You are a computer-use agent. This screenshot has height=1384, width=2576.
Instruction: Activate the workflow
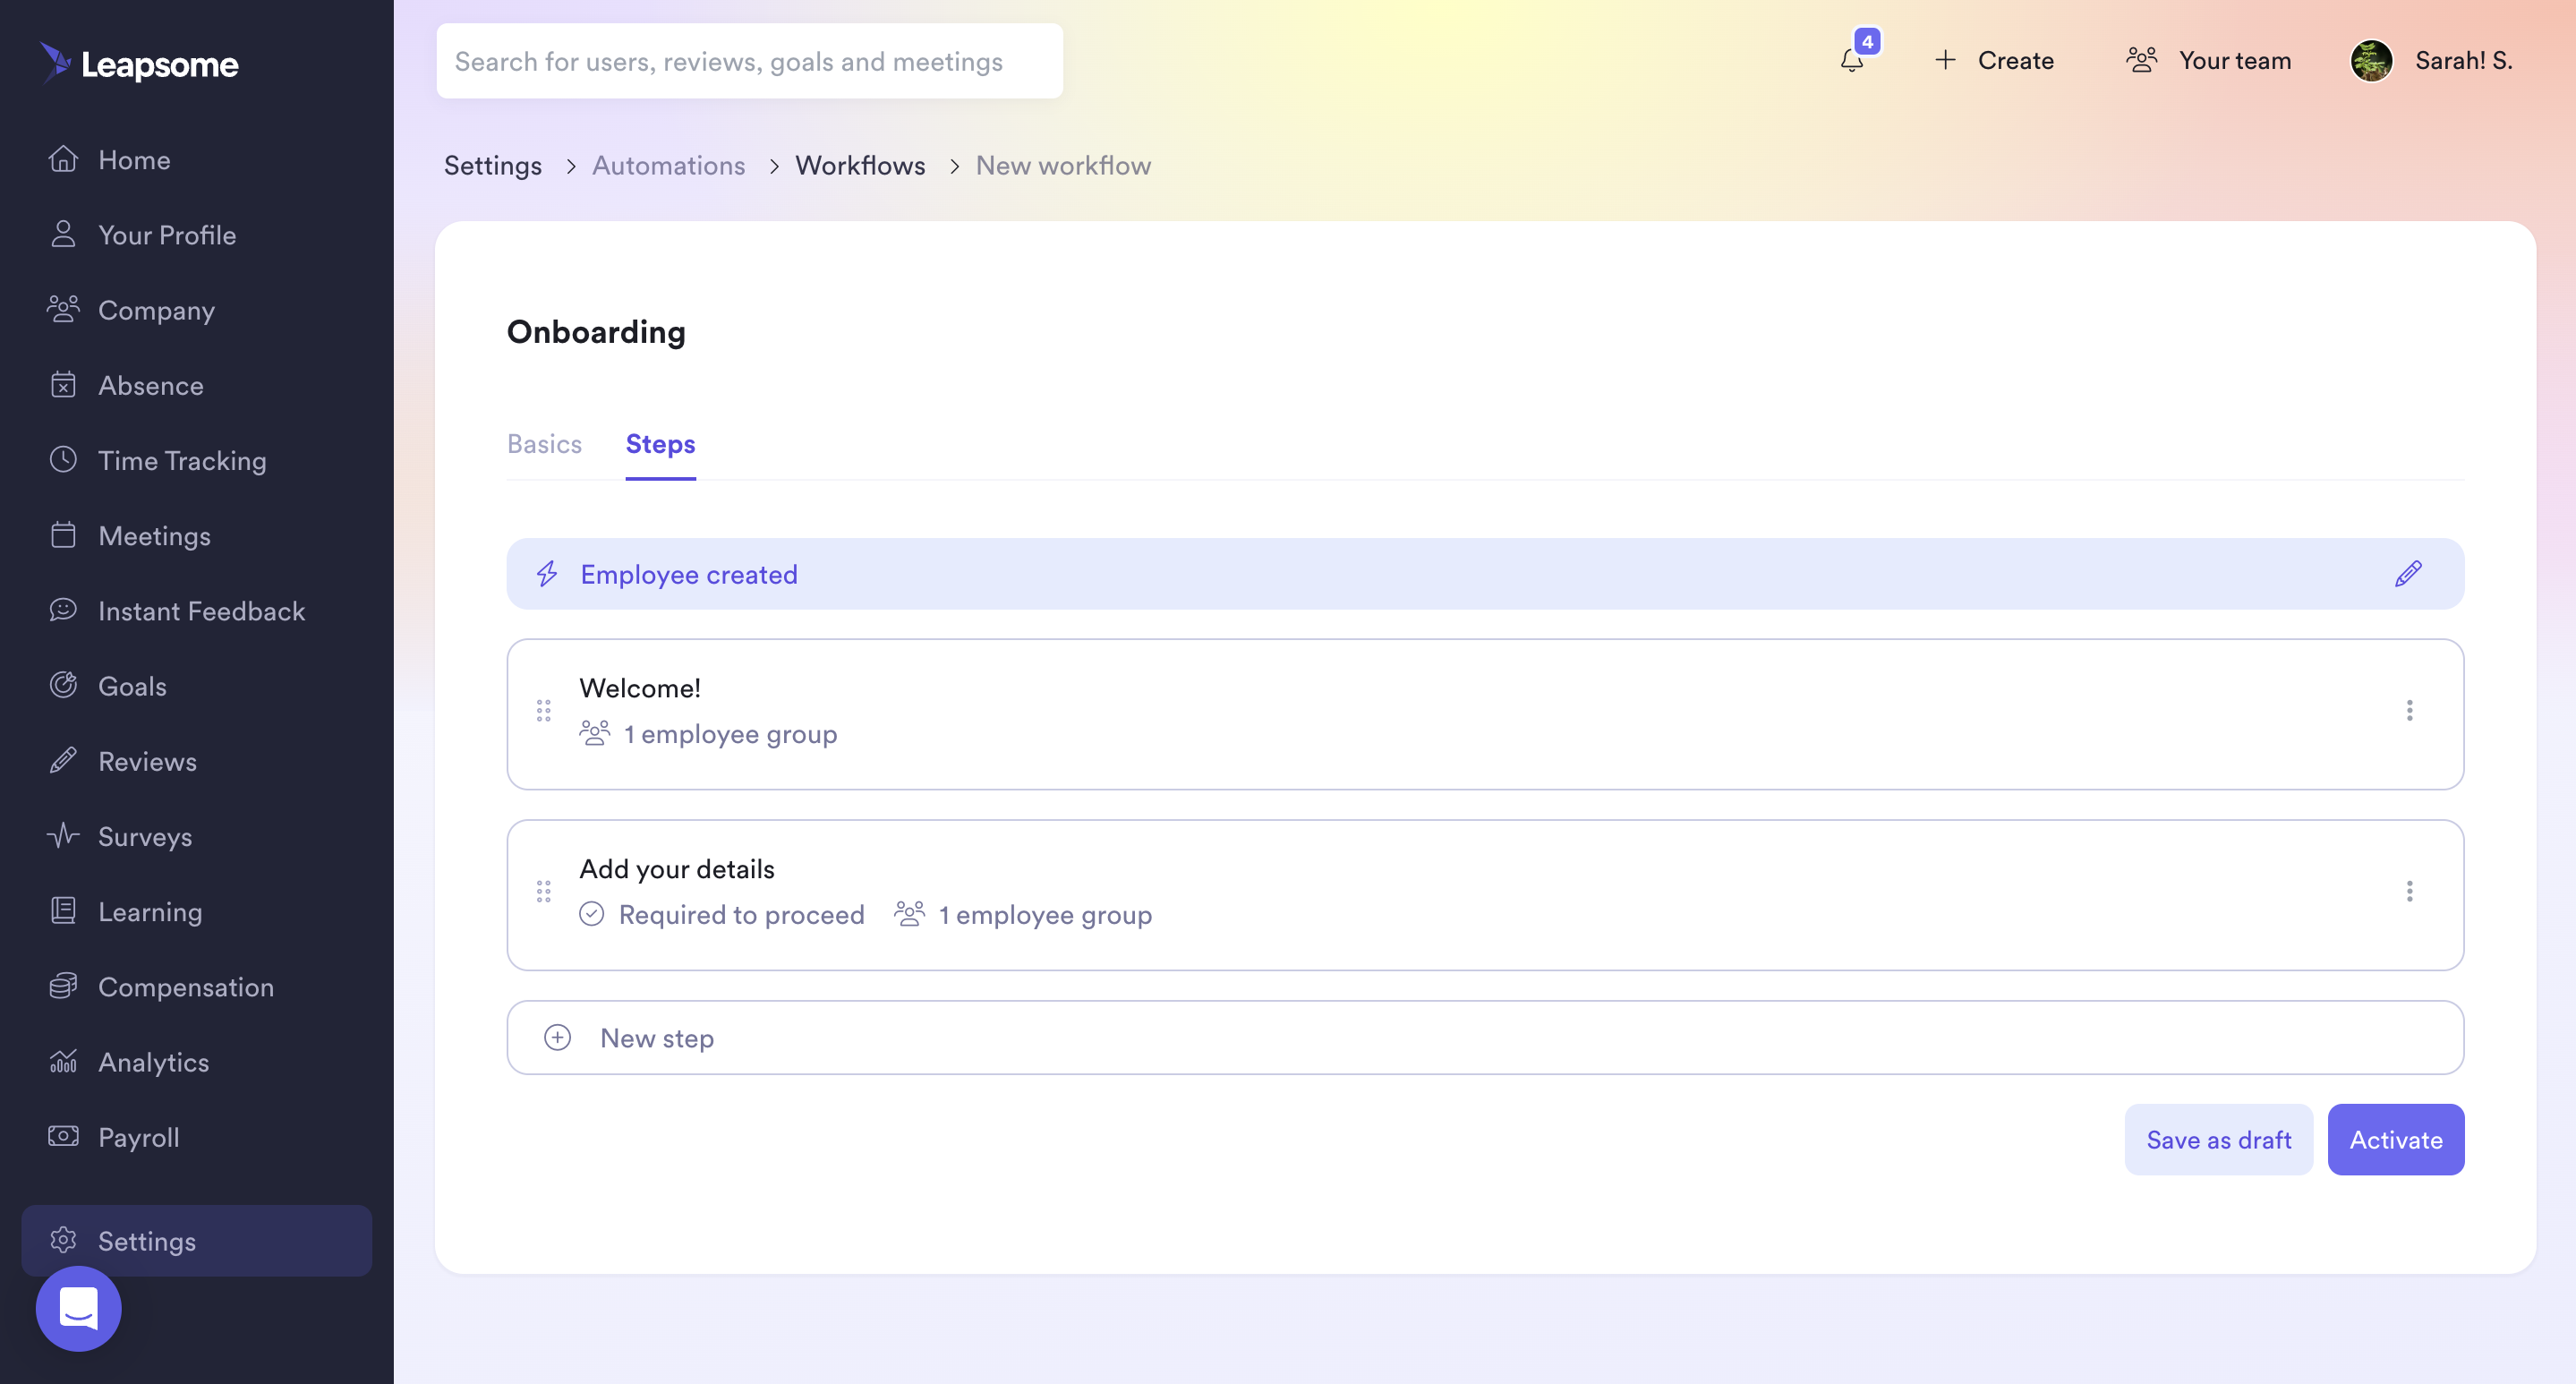point(2395,1140)
